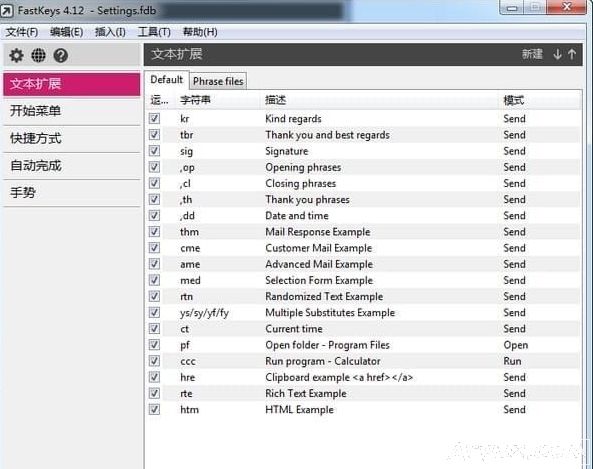Screen dimensions: 593x469
Task: Open help via question mark icon
Action: 61,56
